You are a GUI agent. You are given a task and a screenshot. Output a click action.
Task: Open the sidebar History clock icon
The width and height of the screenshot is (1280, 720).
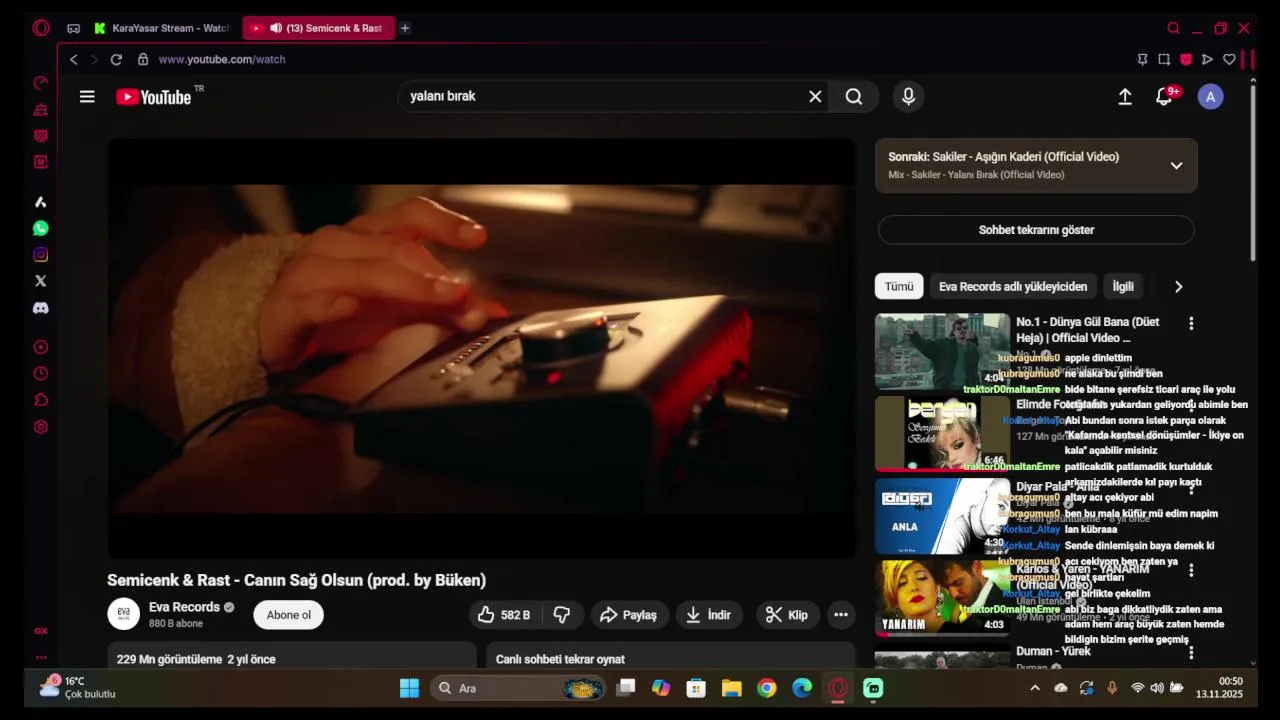pyautogui.click(x=41, y=374)
